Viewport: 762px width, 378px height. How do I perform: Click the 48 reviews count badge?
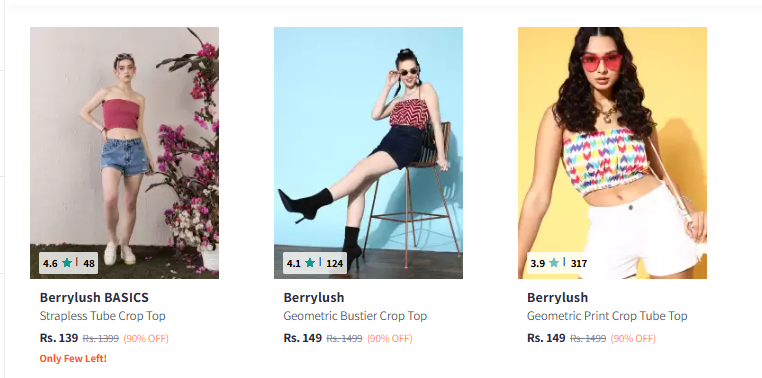pyautogui.click(x=89, y=263)
